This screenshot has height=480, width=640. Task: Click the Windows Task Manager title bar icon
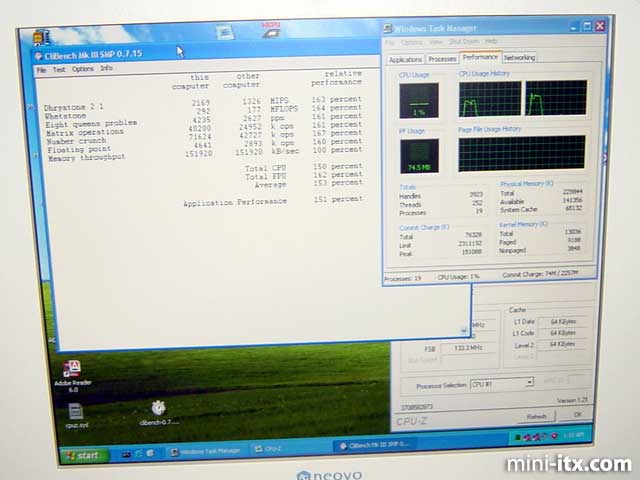point(388,28)
